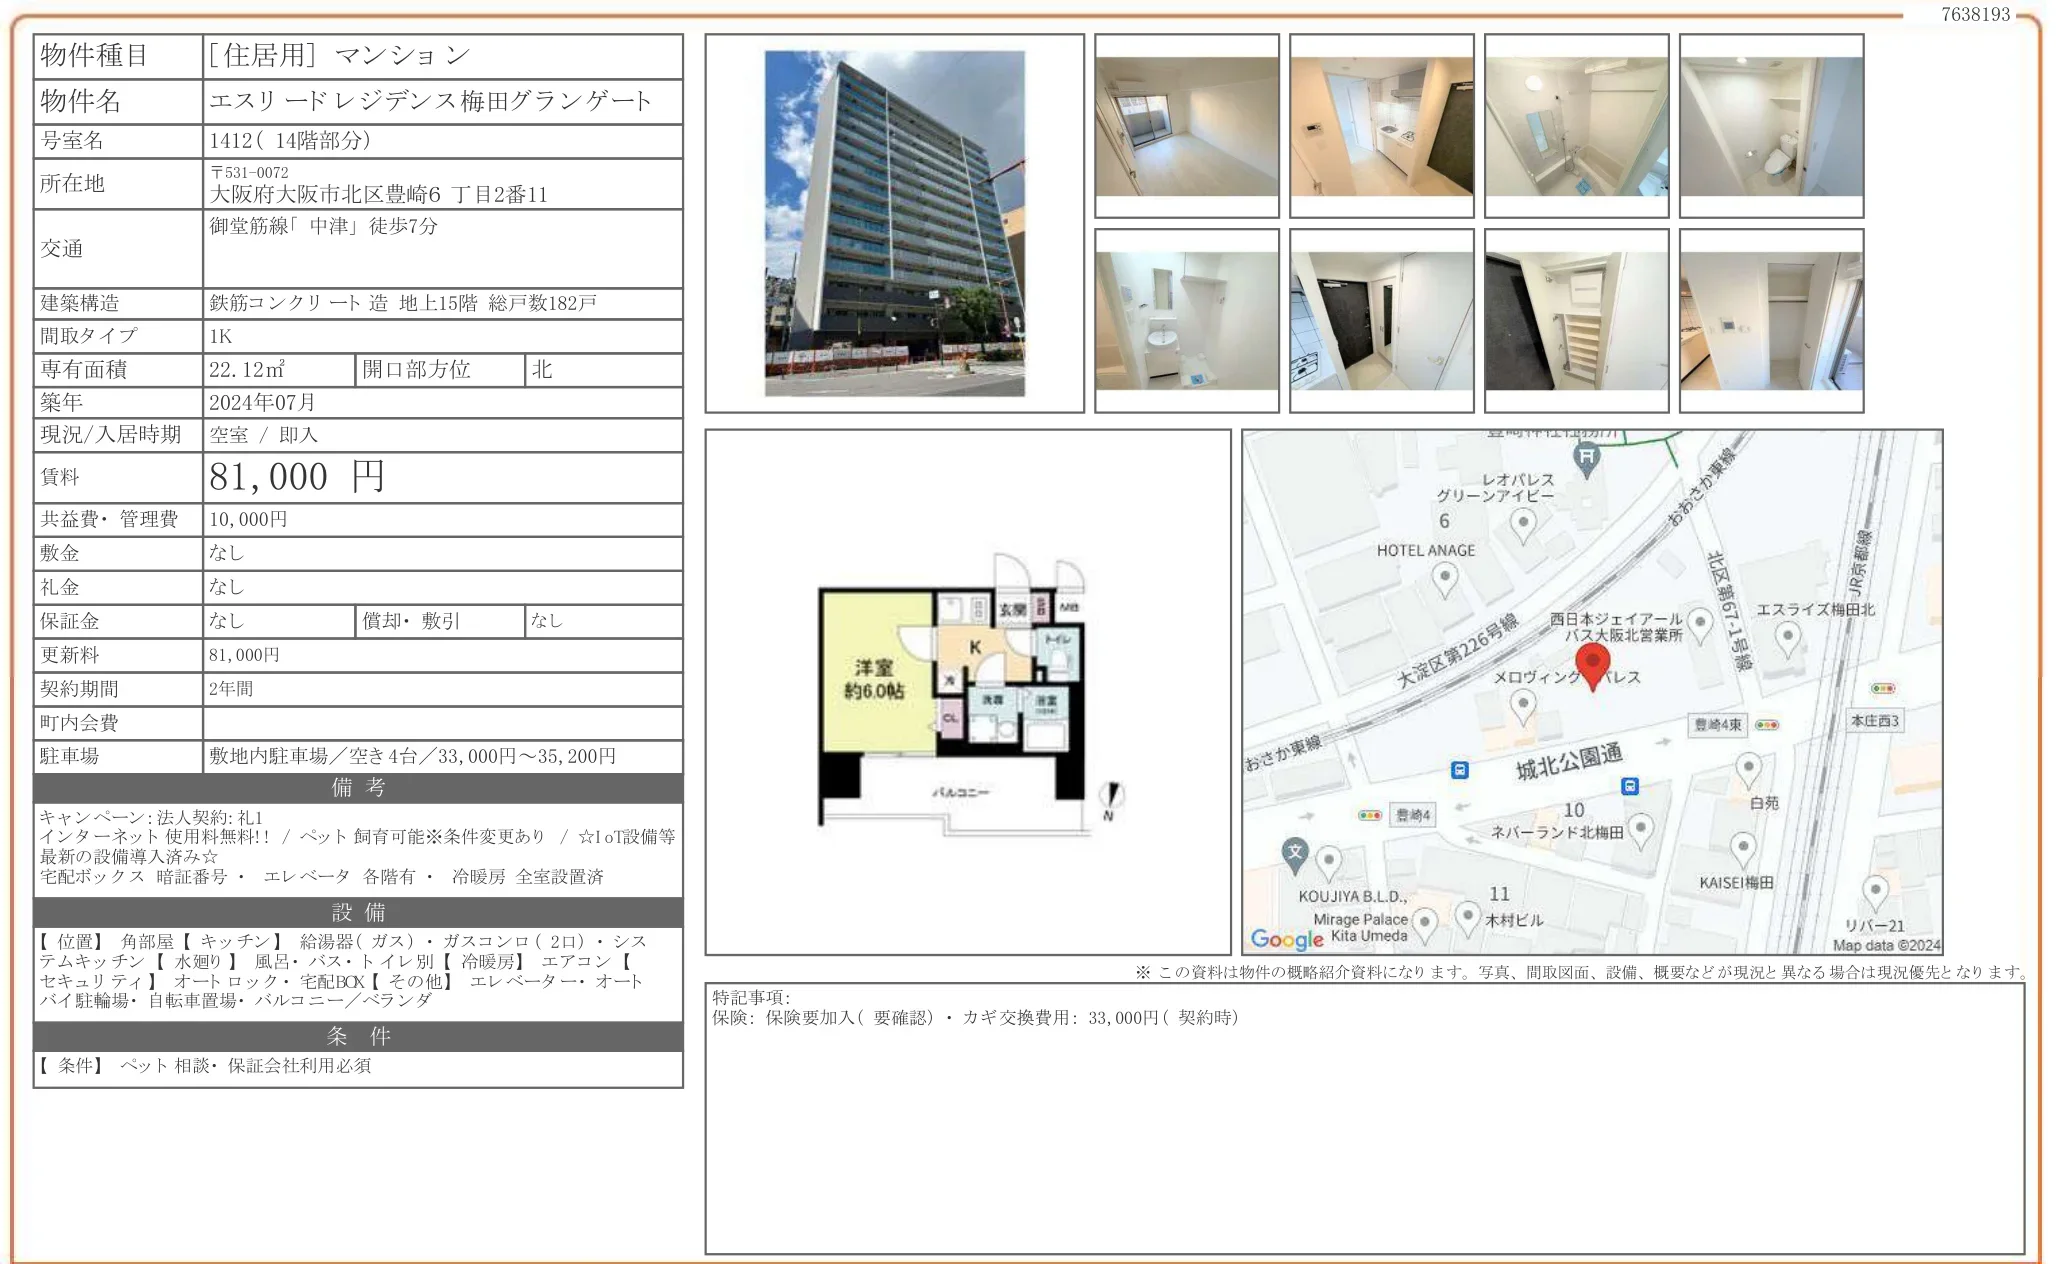Screen dimensions: 2056x1264
Task: Click the ネバーランド北梅田 map pin
Action: click(x=1640, y=828)
